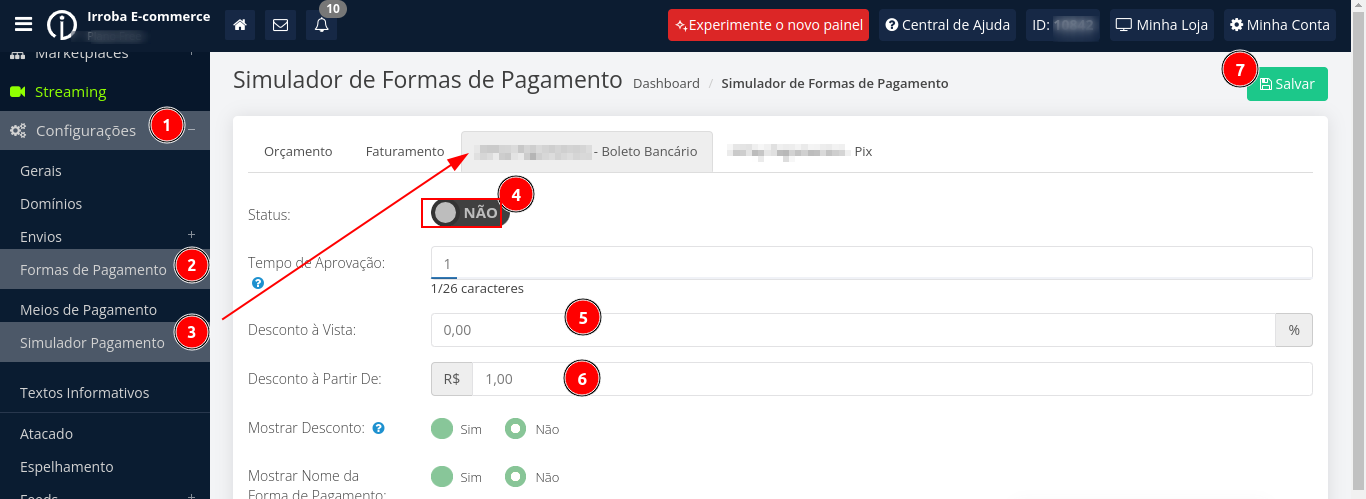
Task: Select Não for Mostrar Nome da Forma
Action: tap(515, 477)
